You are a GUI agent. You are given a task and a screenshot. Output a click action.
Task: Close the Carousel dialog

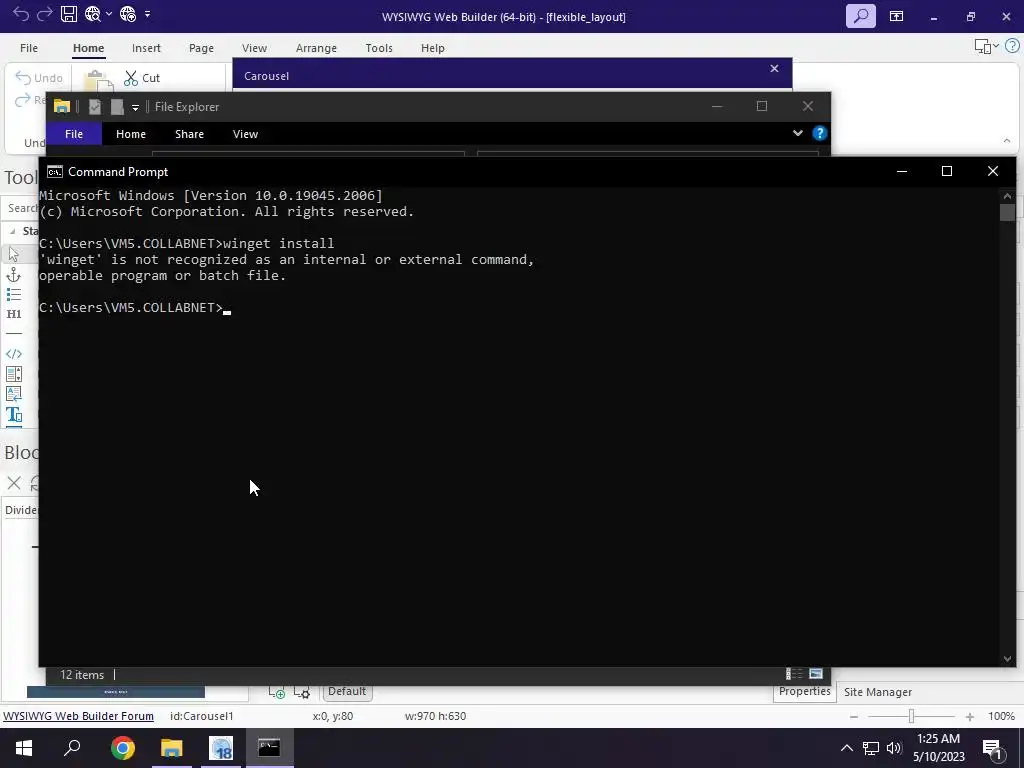(x=774, y=69)
